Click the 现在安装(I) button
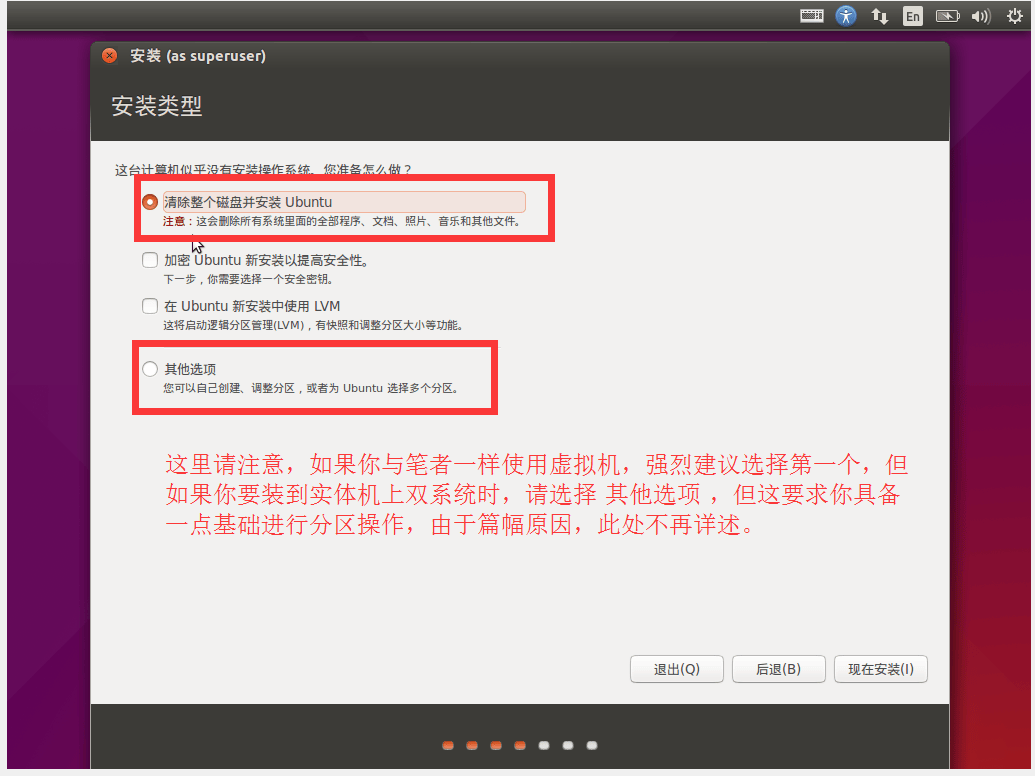Viewport: 1035px width, 776px height. pyautogui.click(x=880, y=669)
